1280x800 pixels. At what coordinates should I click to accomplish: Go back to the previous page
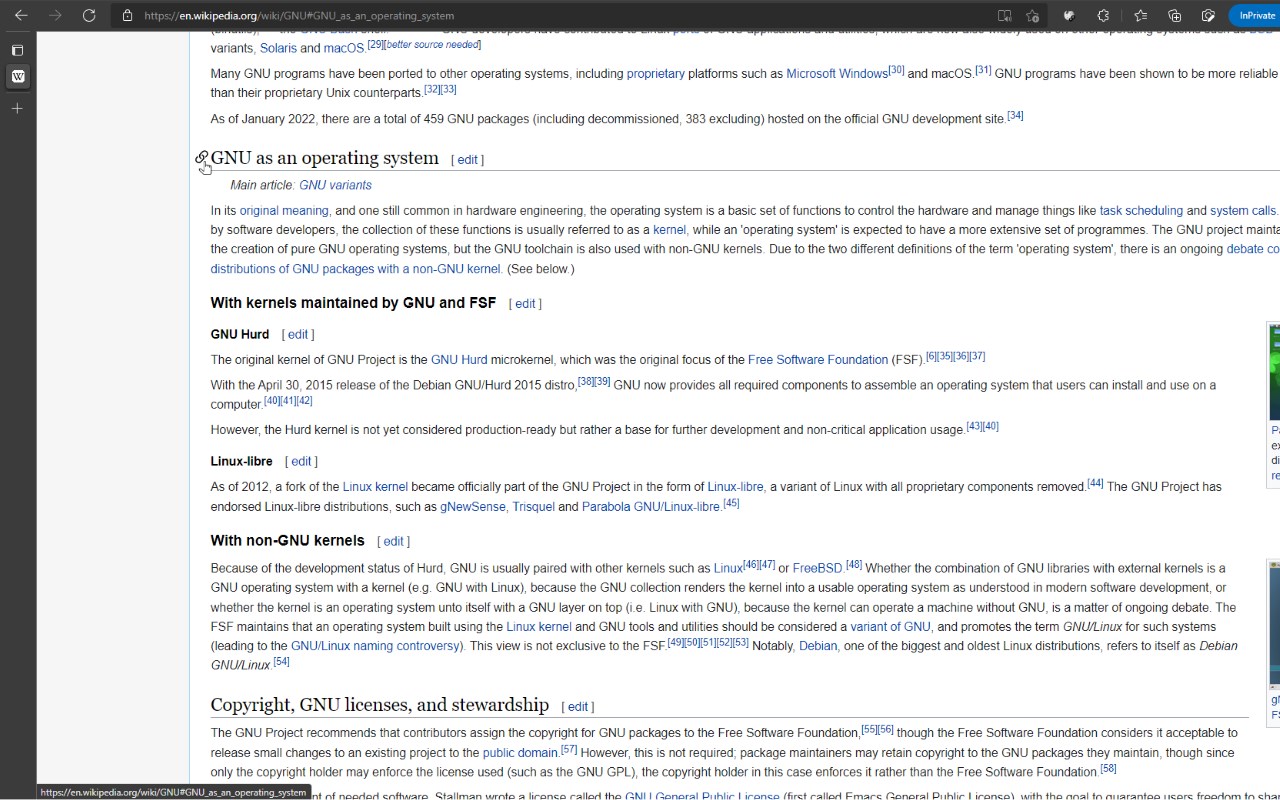coord(20,15)
